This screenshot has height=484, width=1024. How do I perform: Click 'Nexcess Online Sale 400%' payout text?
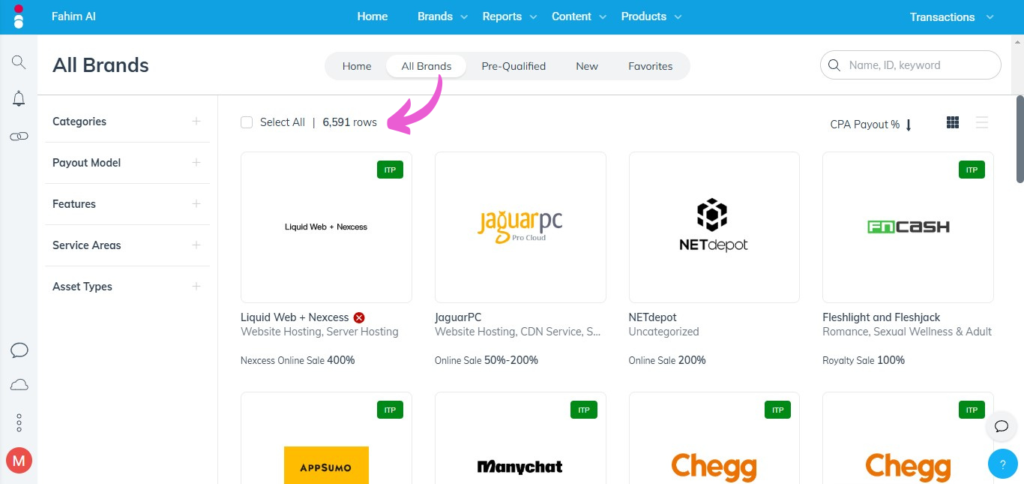[x=298, y=360]
